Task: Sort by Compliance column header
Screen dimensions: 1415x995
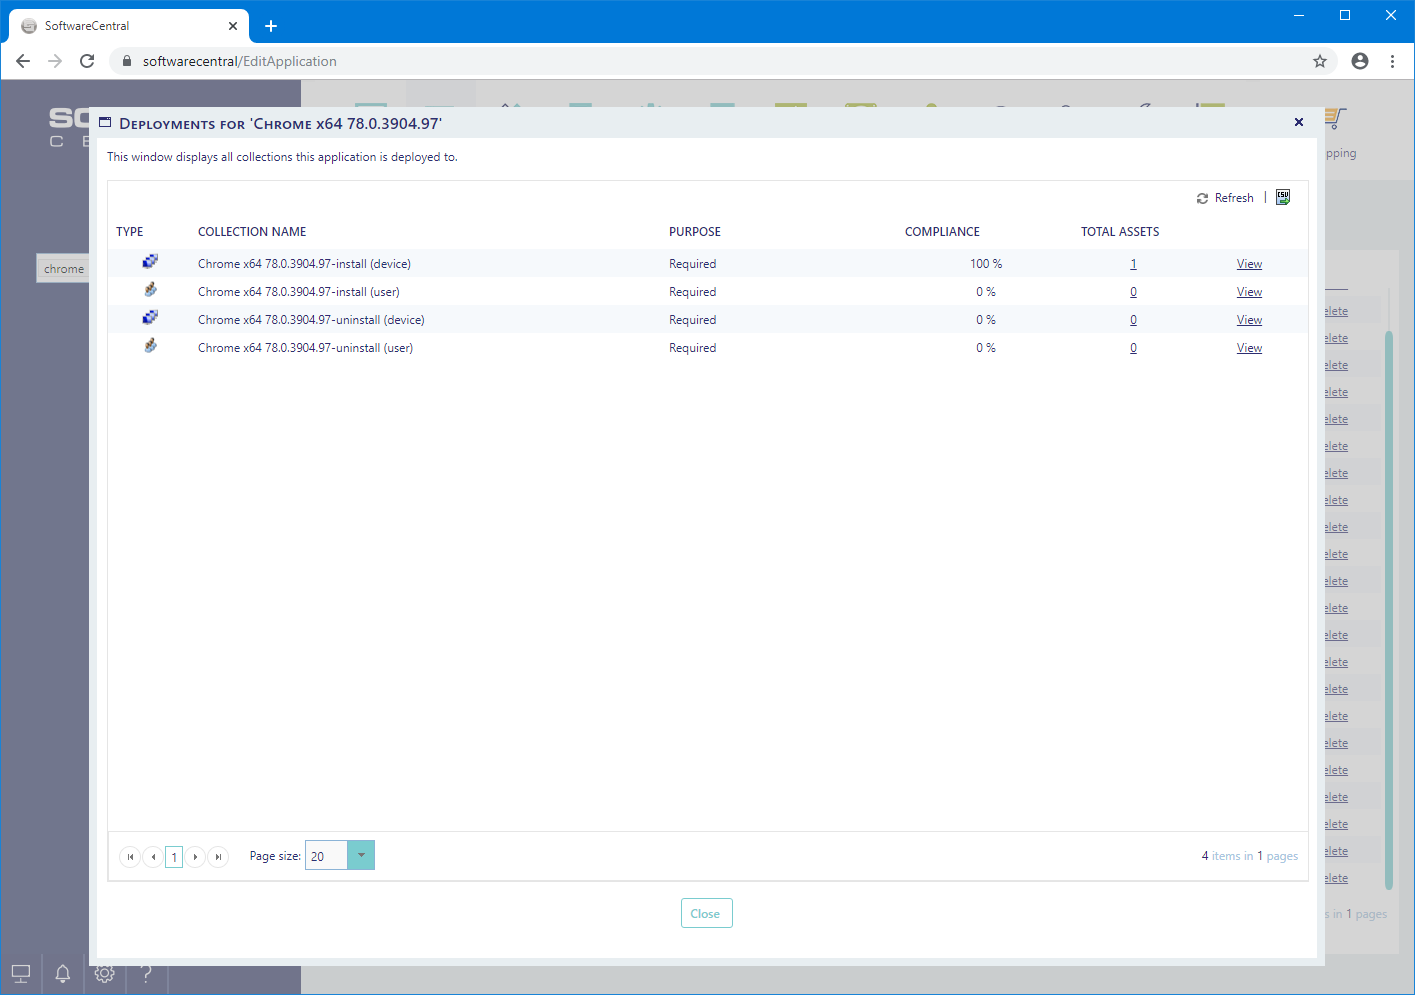Action: [942, 232]
